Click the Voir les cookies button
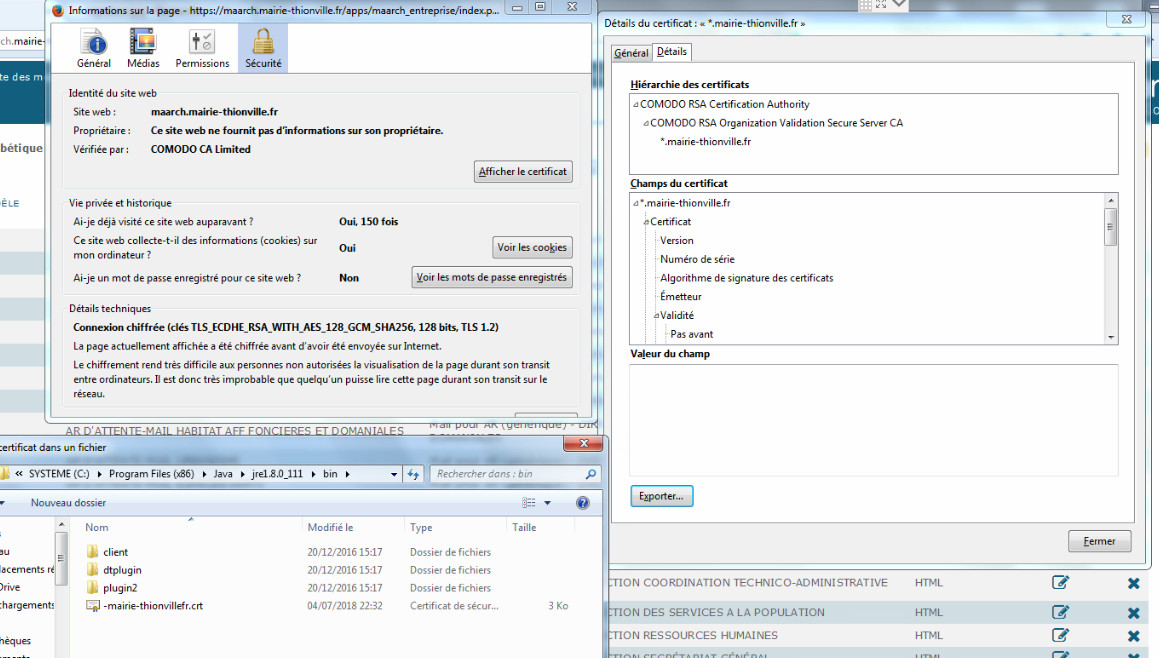 pyautogui.click(x=532, y=247)
